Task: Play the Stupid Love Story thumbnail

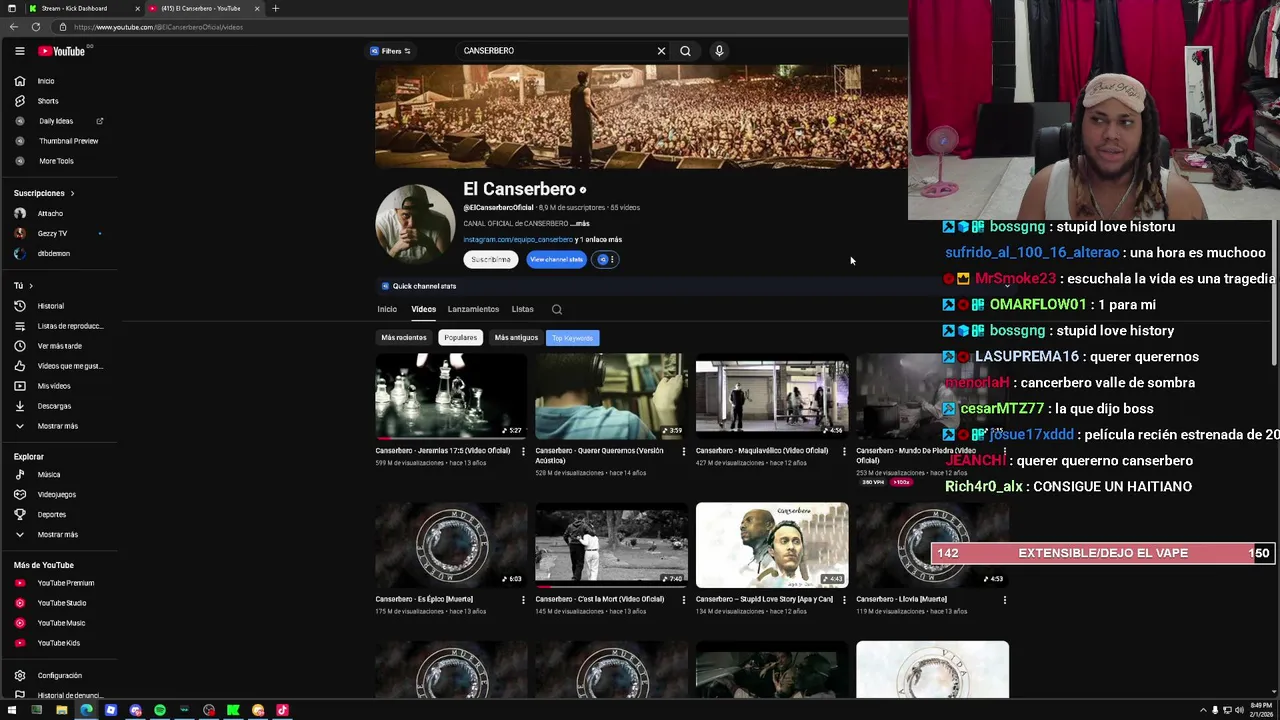Action: tap(772, 545)
